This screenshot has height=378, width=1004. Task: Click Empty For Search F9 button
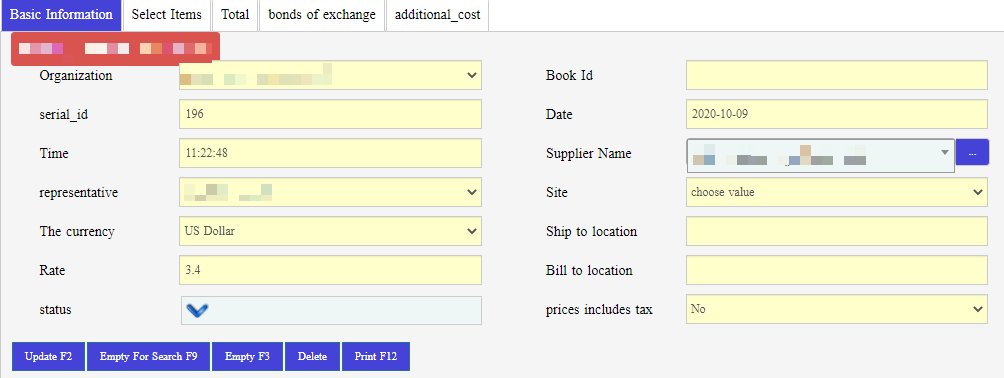[x=149, y=357]
